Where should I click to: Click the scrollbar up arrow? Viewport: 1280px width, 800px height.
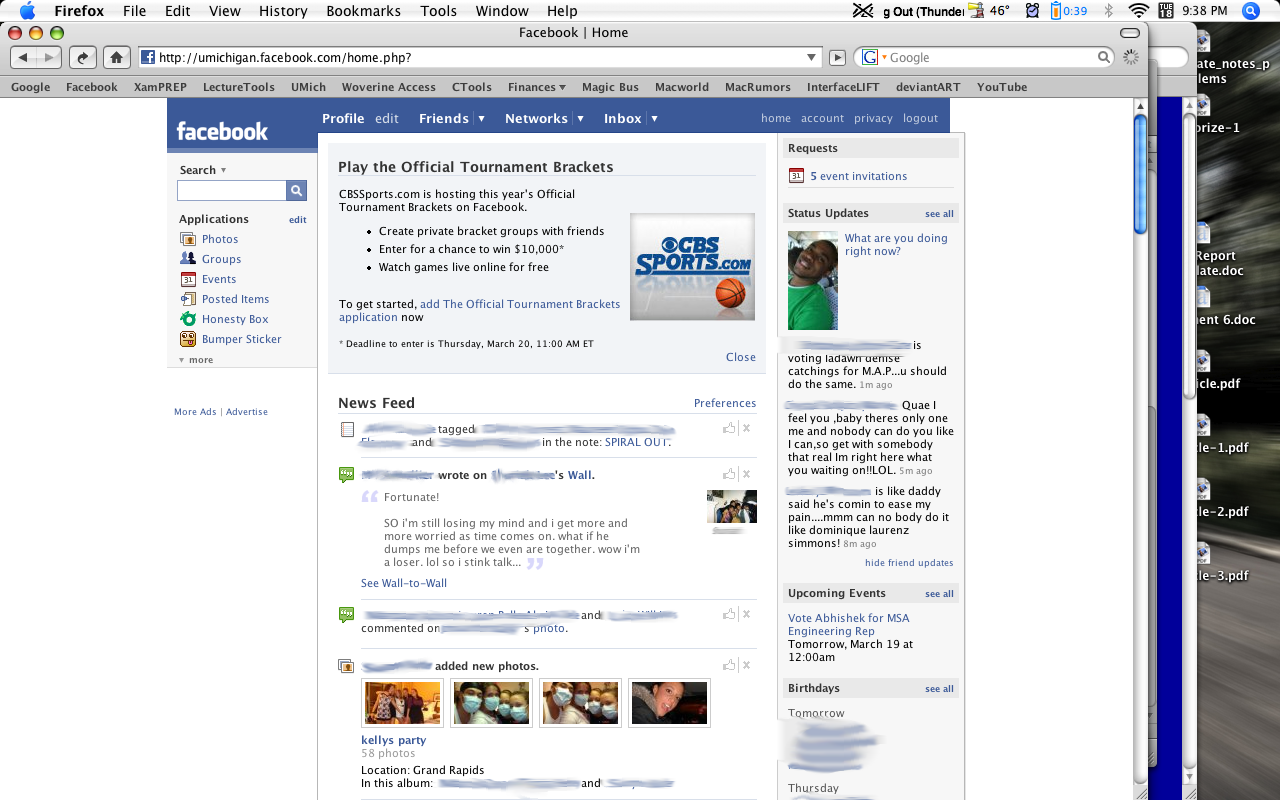tap(1140, 105)
